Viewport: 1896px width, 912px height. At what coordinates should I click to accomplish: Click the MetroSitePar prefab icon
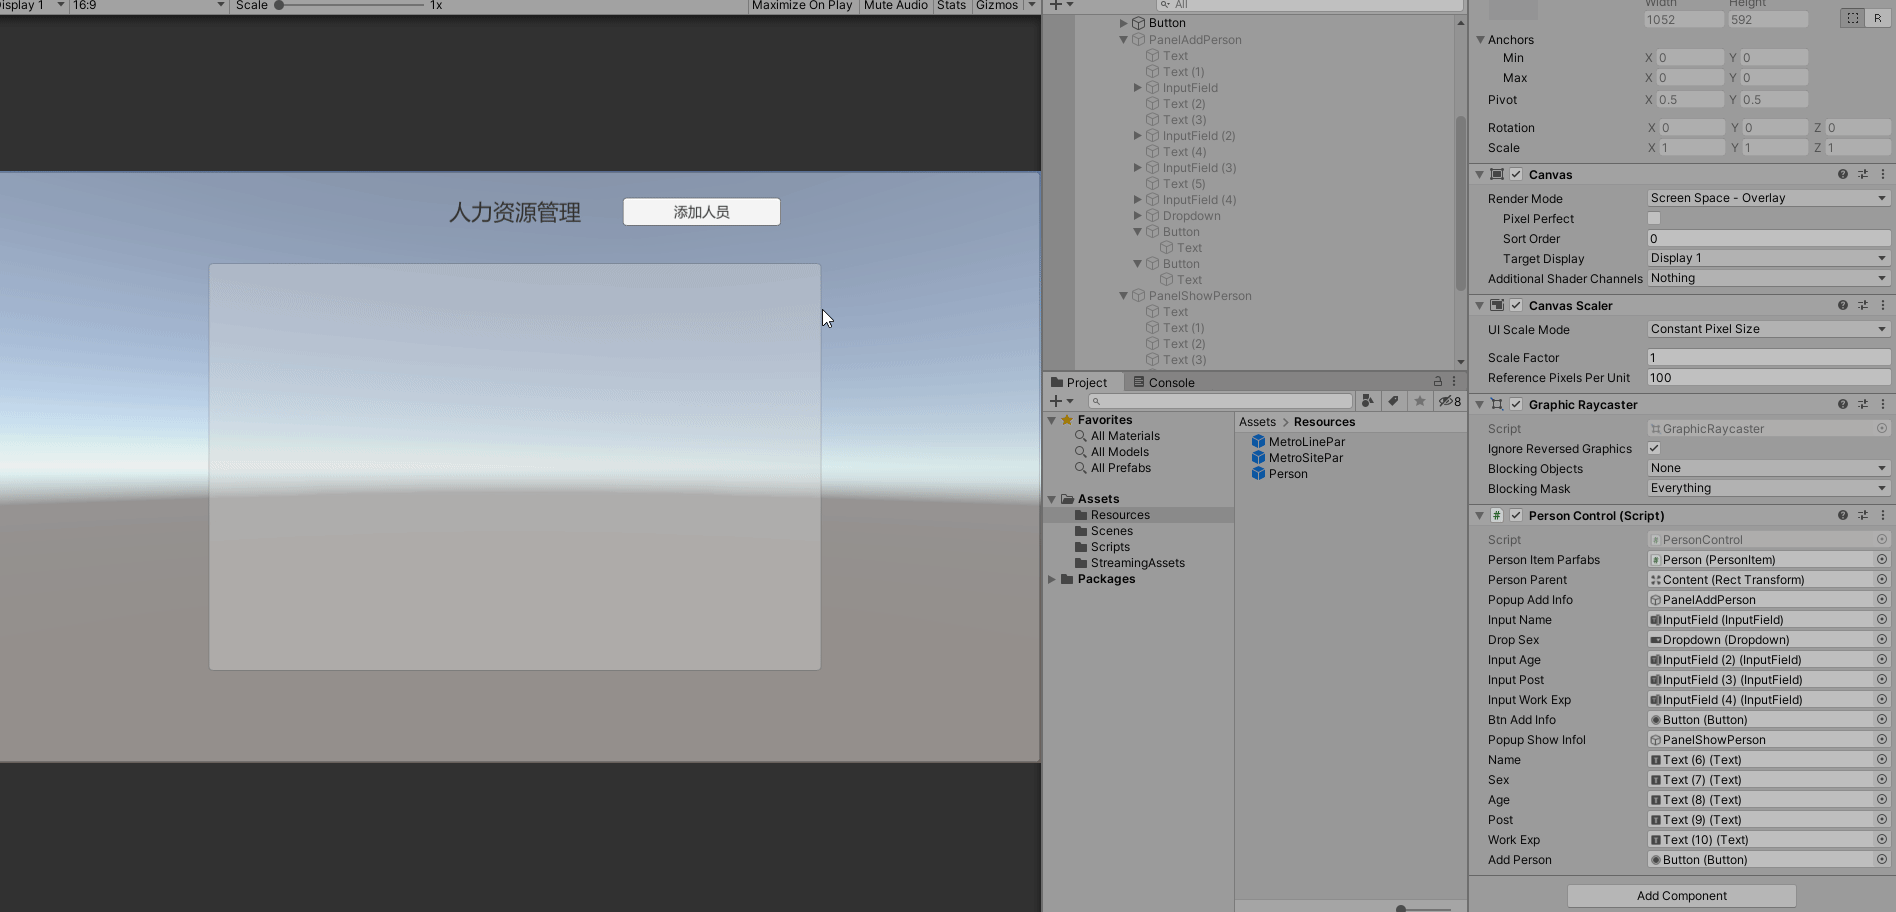1258,458
